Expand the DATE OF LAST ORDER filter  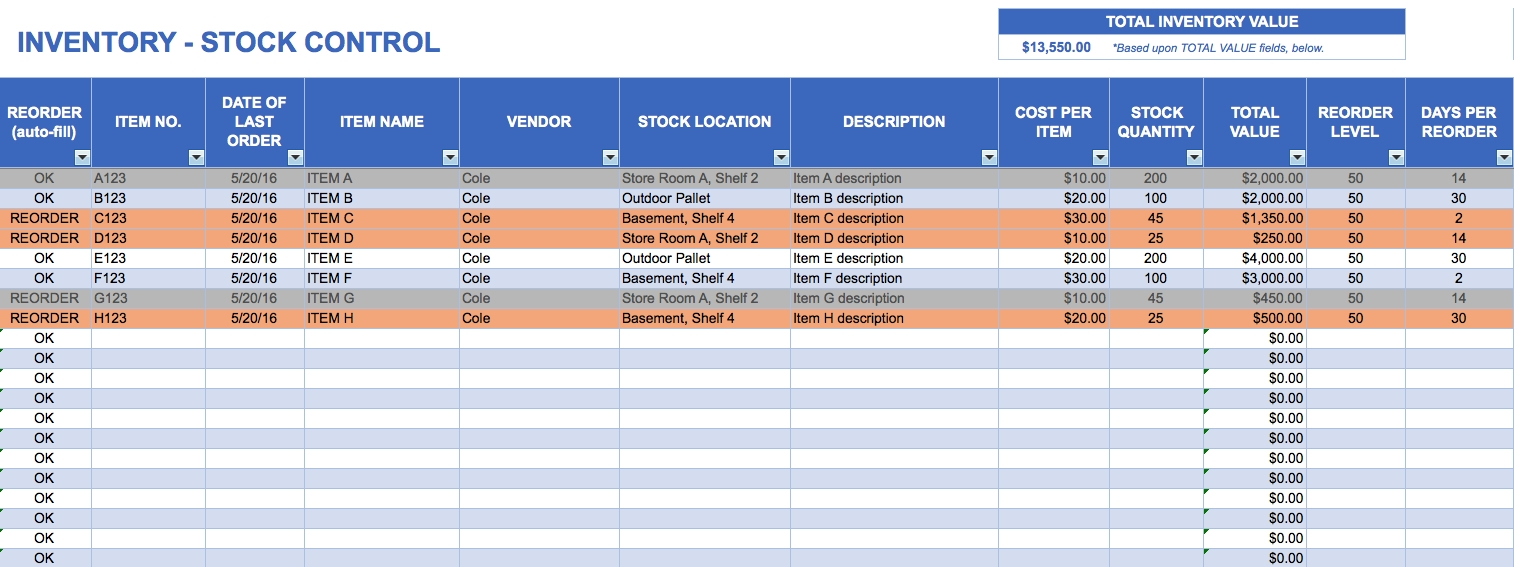(295, 157)
